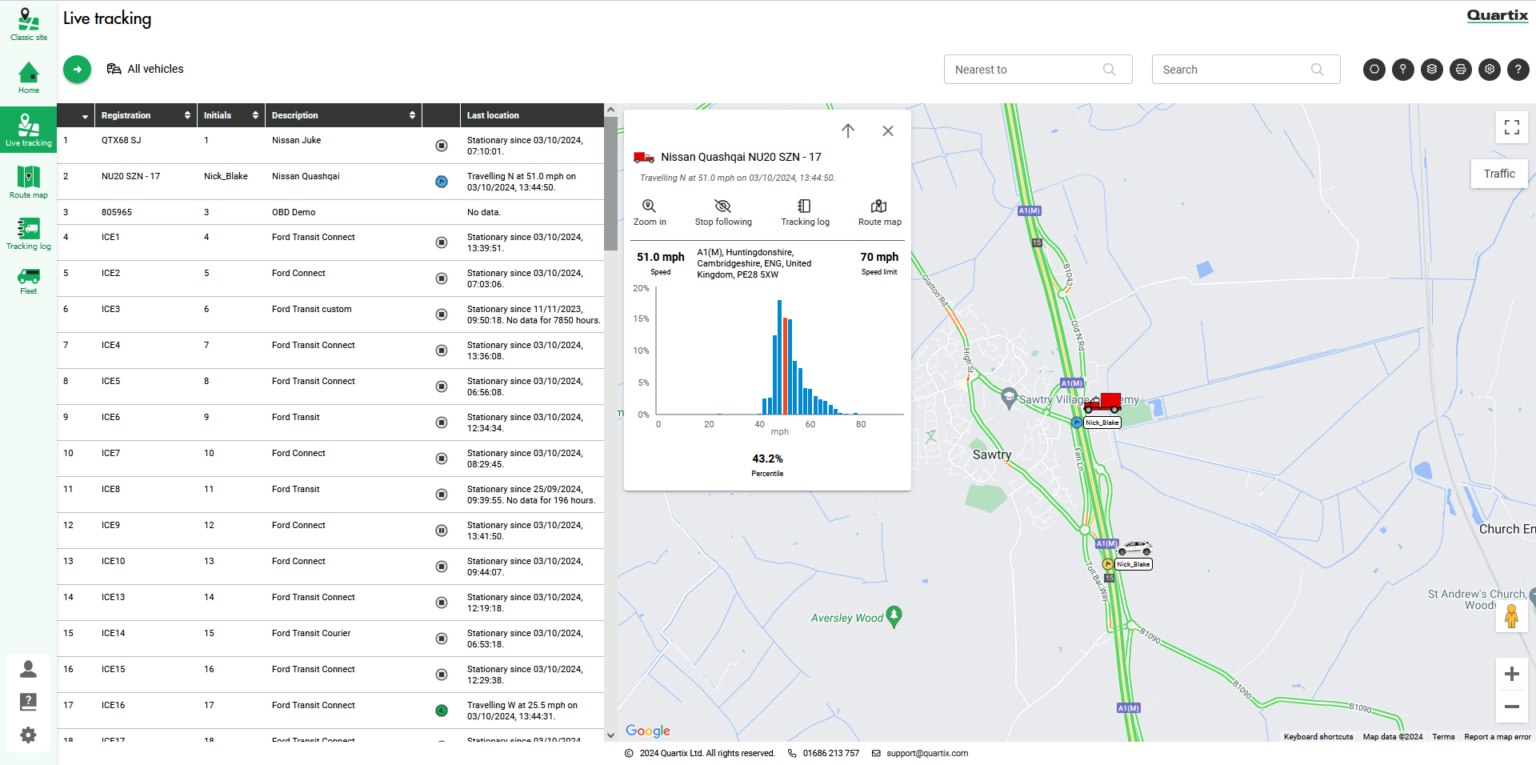Open the help question mark icon
This screenshot has height=765, width=1536.
coord(1518,69)
